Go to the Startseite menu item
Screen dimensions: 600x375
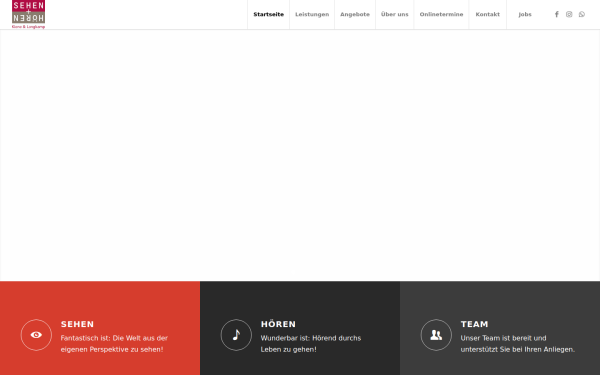click(x=269, y=14)
